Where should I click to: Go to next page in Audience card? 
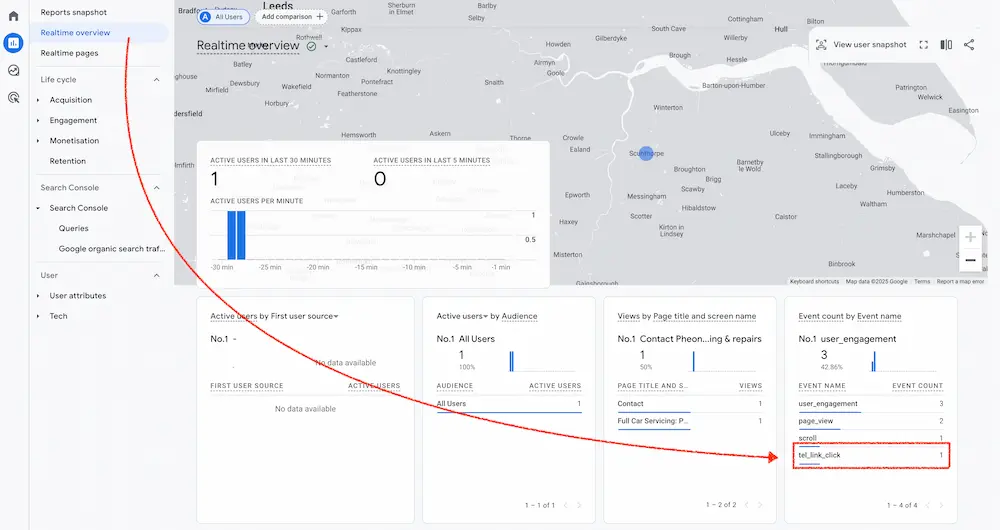pos(579,505)
